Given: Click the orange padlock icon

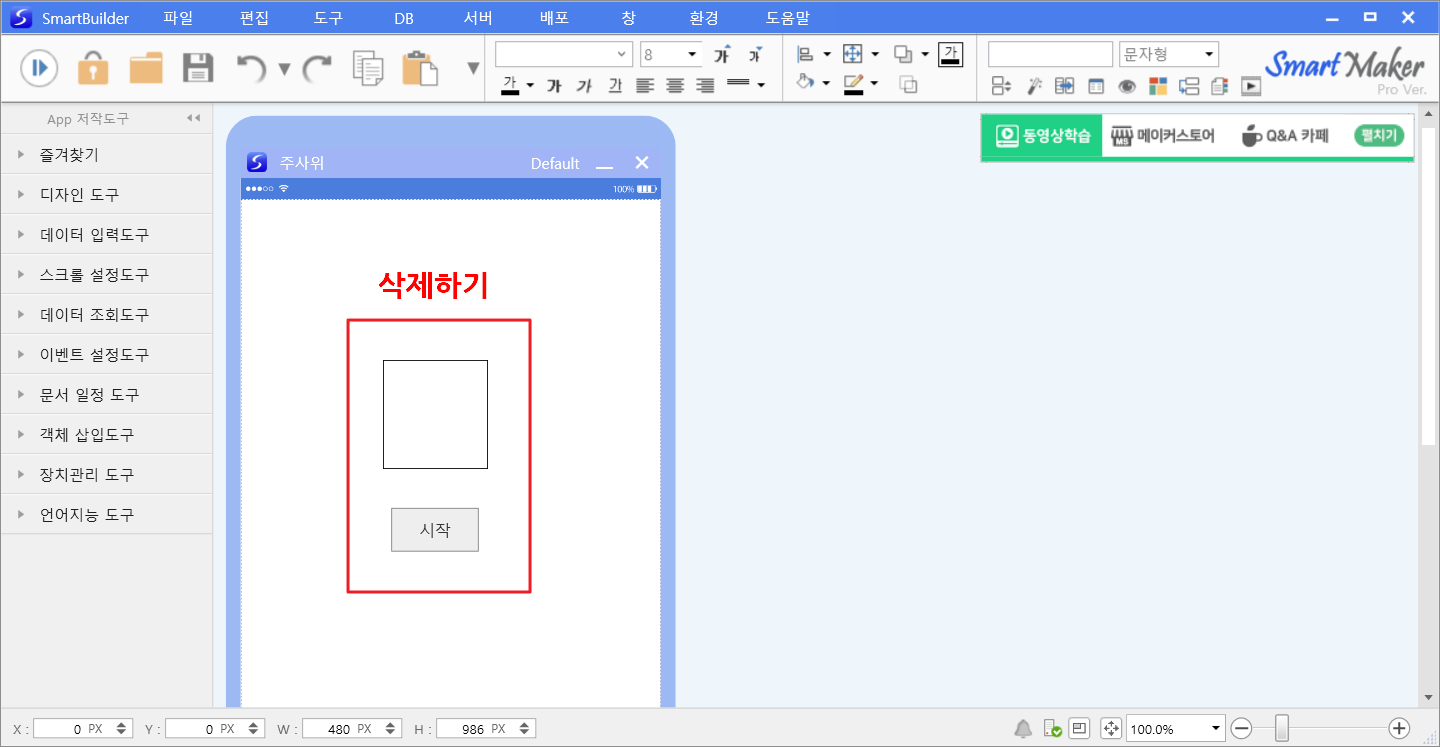Looking at the screenshot, I should (x=93, y=68).
